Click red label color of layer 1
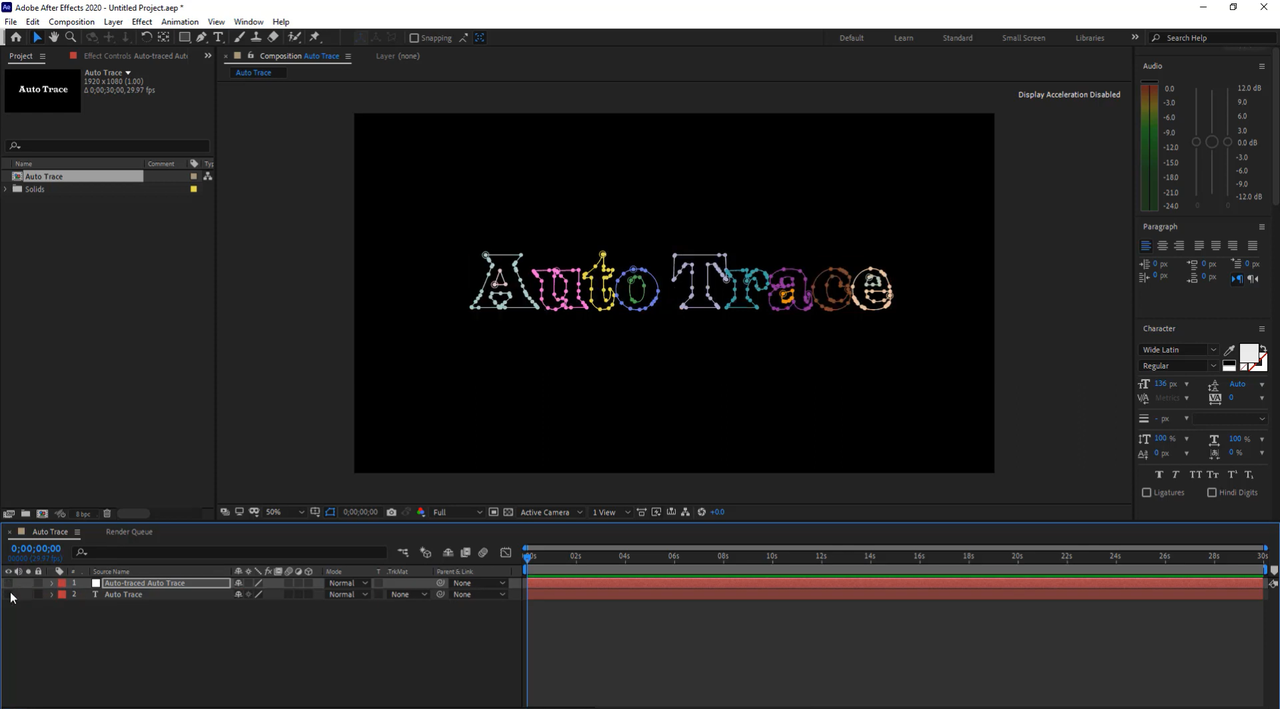This screenshot has width=1280, height=709. tap(61, 583)
